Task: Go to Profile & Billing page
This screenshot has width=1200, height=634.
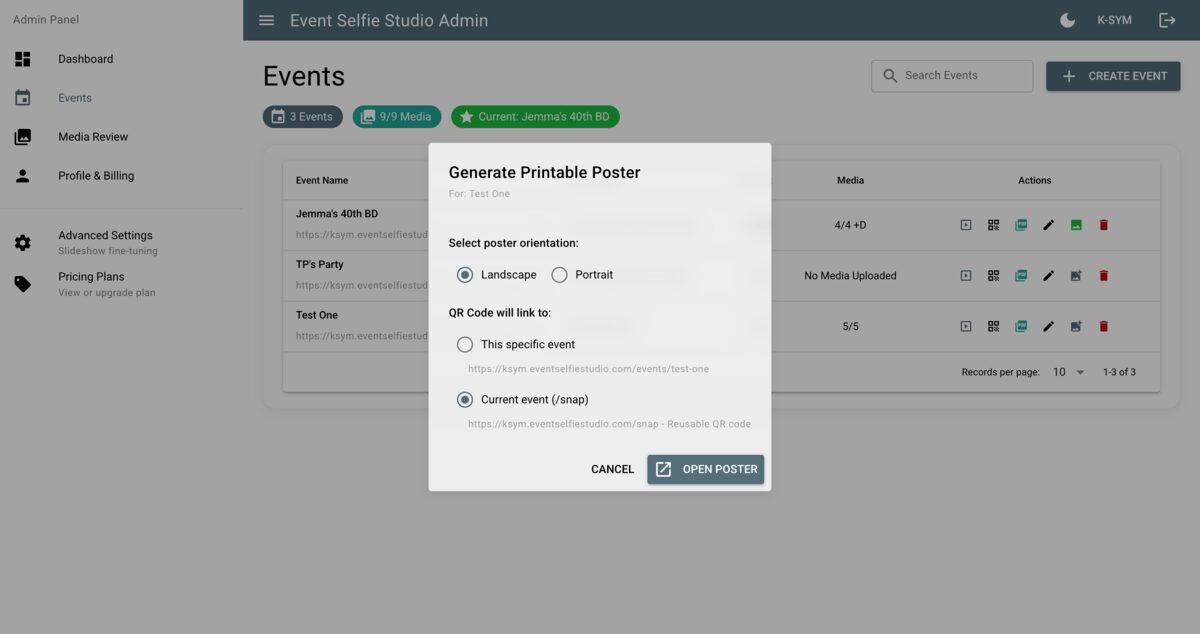Action: click(96, 176)
